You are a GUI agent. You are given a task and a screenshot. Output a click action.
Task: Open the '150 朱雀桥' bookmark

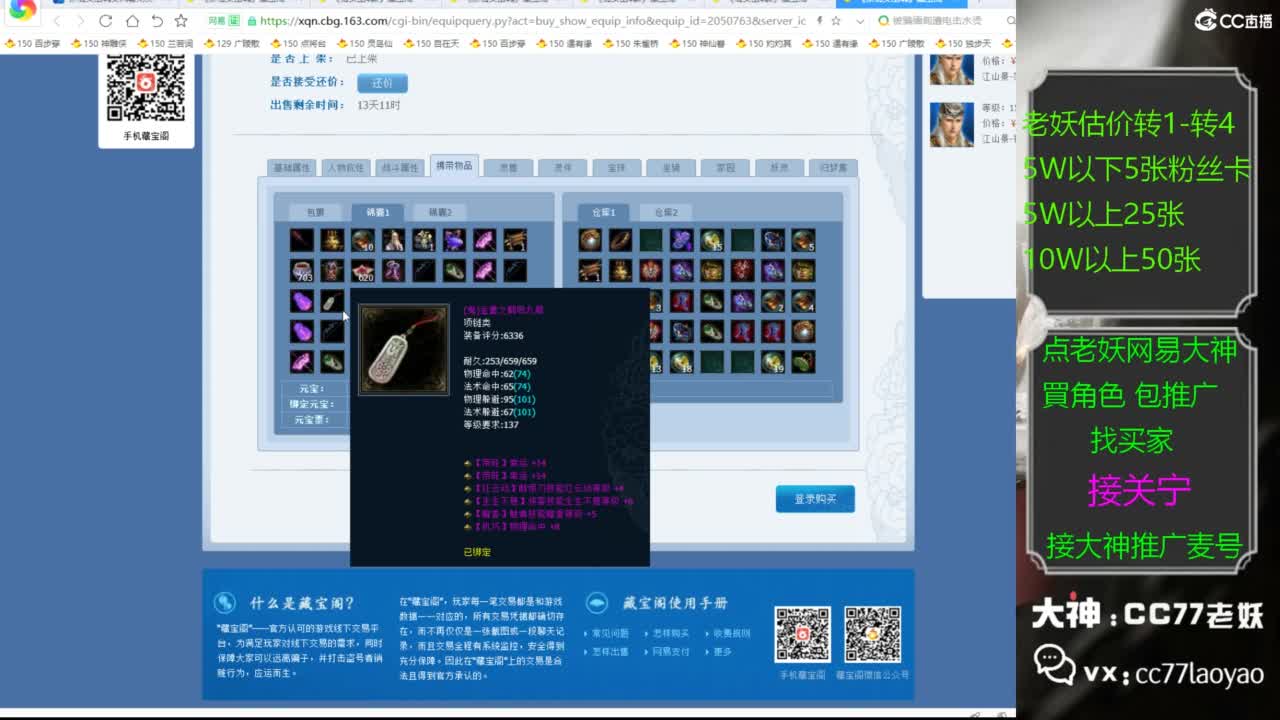630,43
